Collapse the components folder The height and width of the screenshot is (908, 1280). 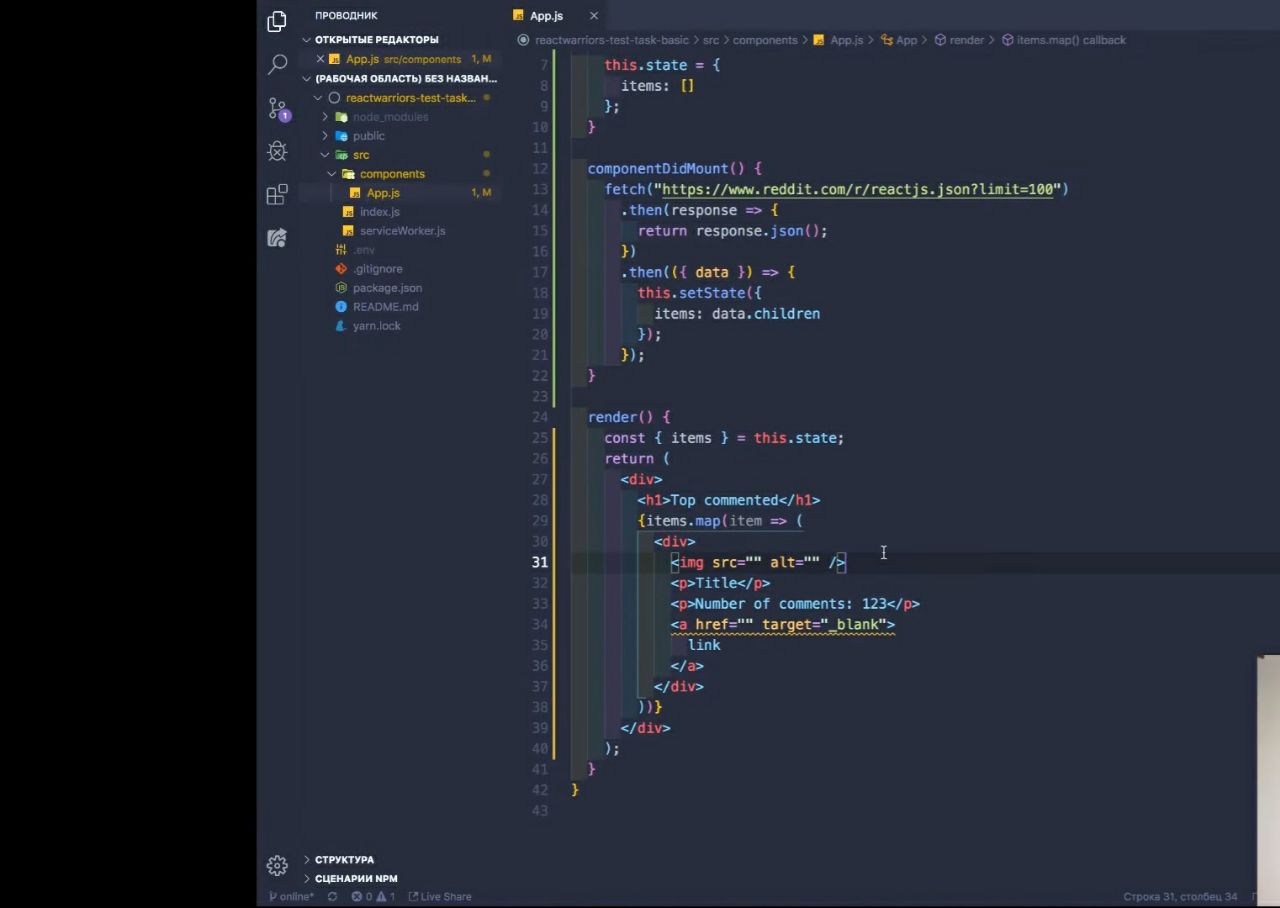pos(391,174)
